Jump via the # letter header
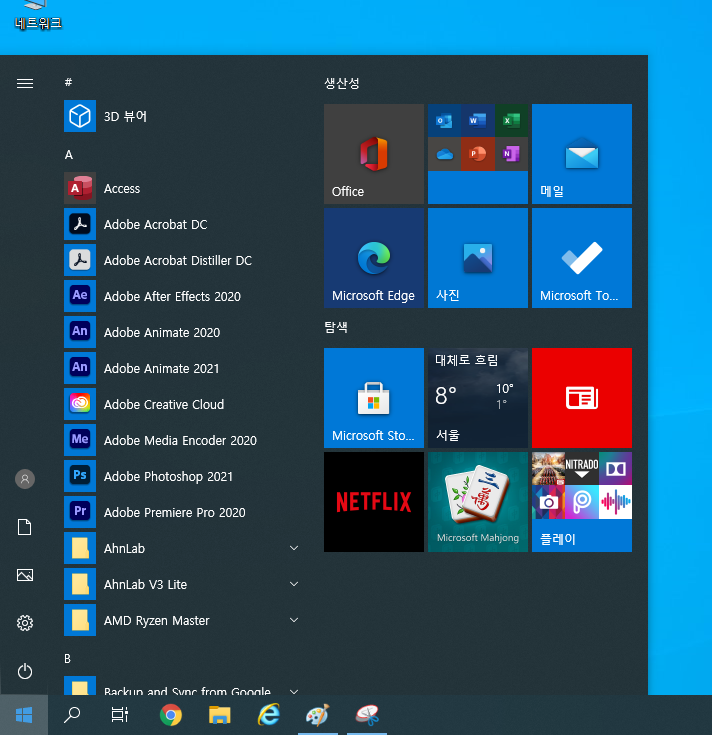 tap(68, 82)
